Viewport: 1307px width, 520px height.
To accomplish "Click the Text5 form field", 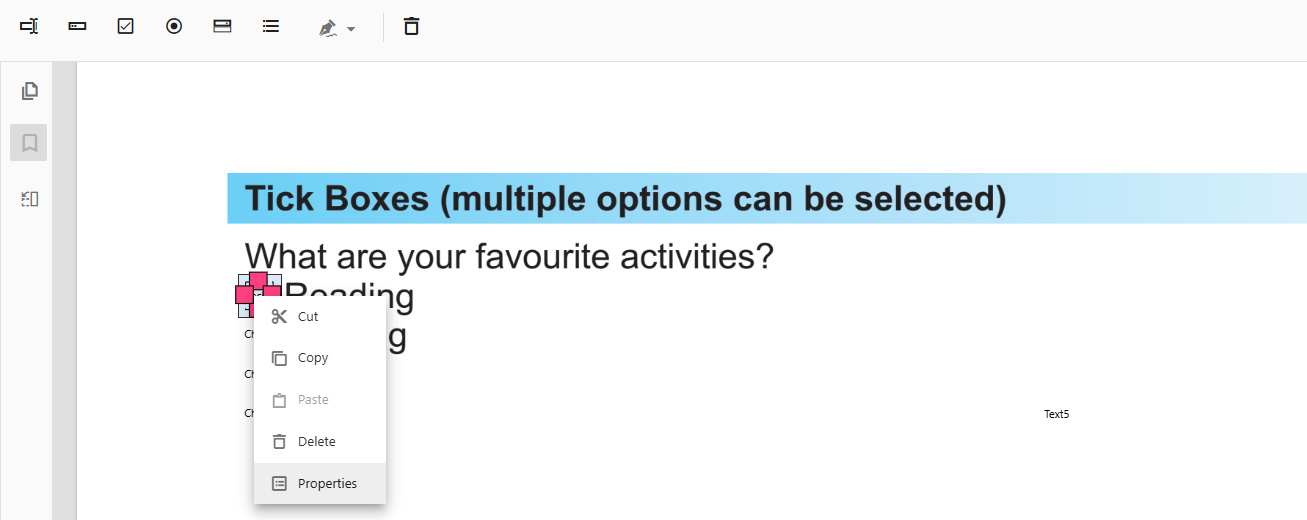I will (1056, 414).
